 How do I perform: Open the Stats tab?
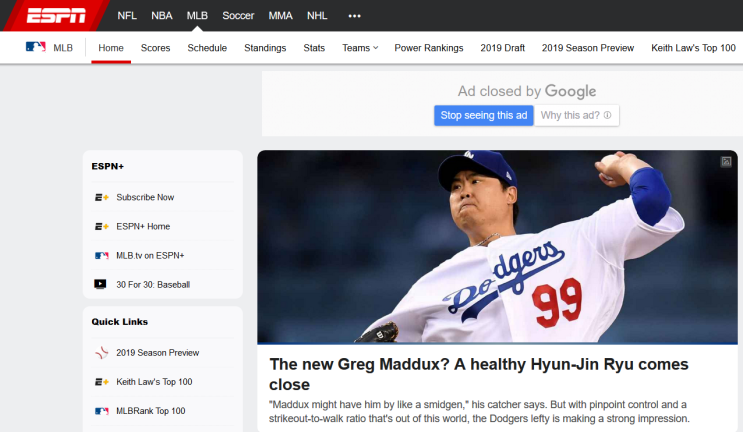(x=314, y=48)
